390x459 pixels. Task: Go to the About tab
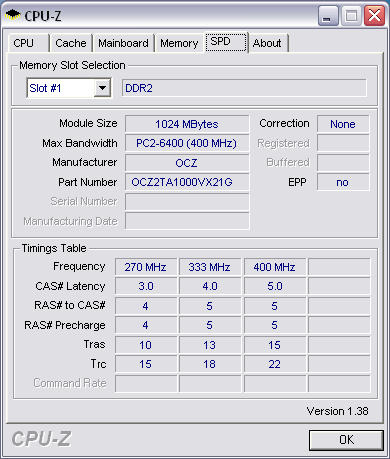268,43
